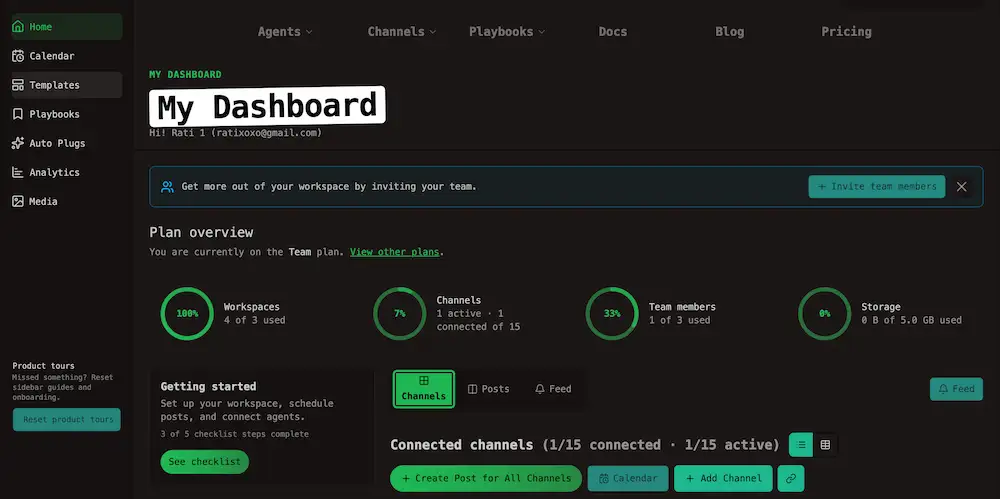This screenshot has height=499, width=1000.
Task: Click the Calendar button beside Create Post
Action: click(x=628, y=479)
